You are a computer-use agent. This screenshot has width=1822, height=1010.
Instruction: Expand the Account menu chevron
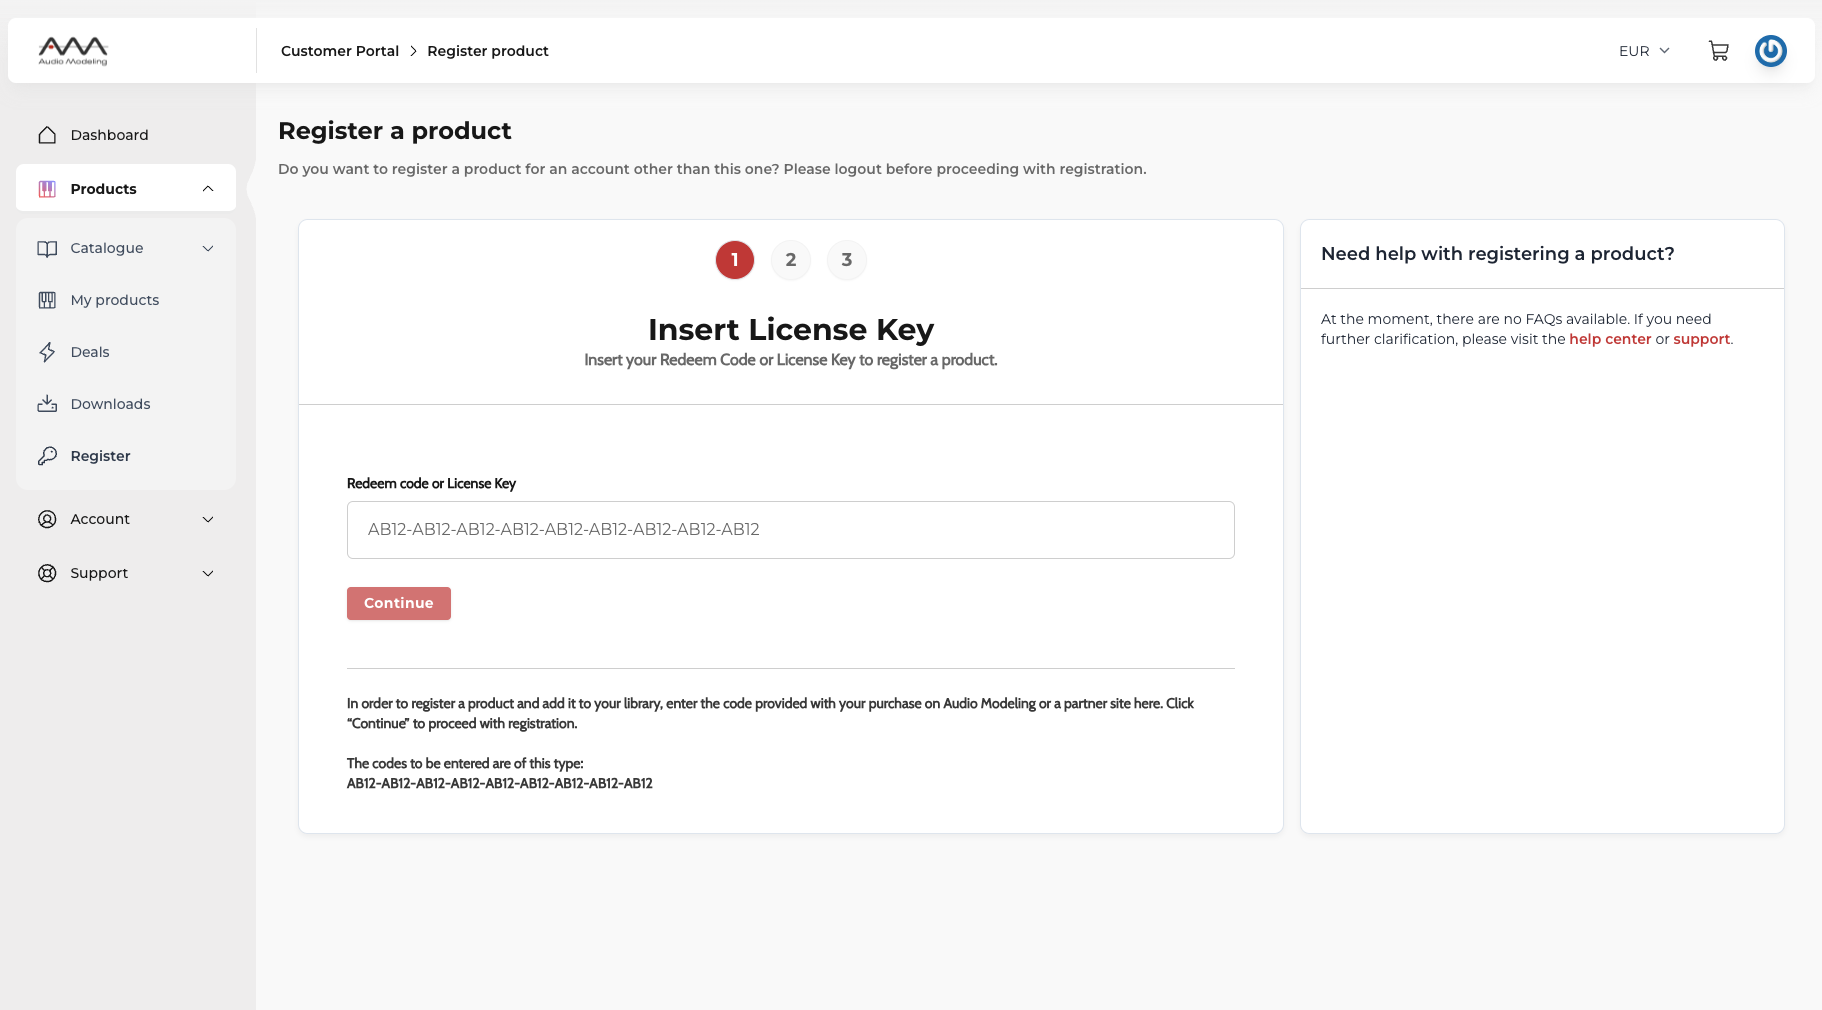[x=208, y=519]
